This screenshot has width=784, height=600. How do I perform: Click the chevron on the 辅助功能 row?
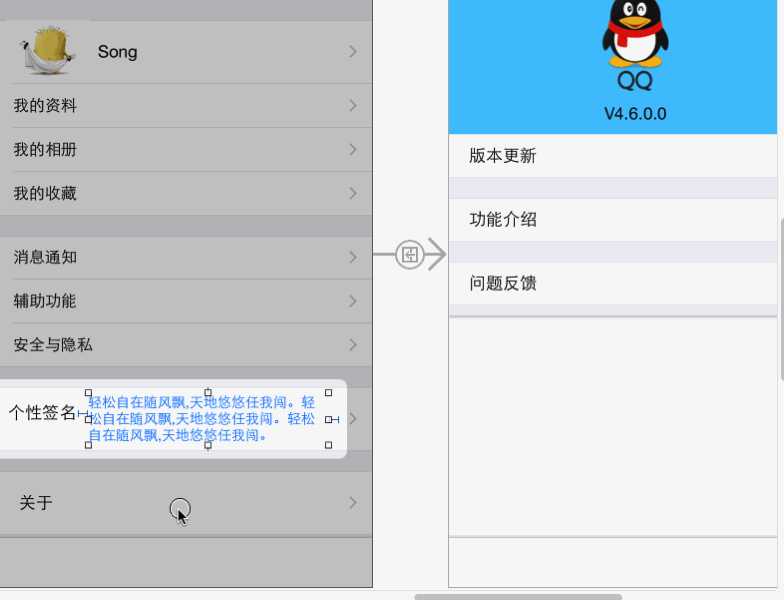(x=353, y=301)
